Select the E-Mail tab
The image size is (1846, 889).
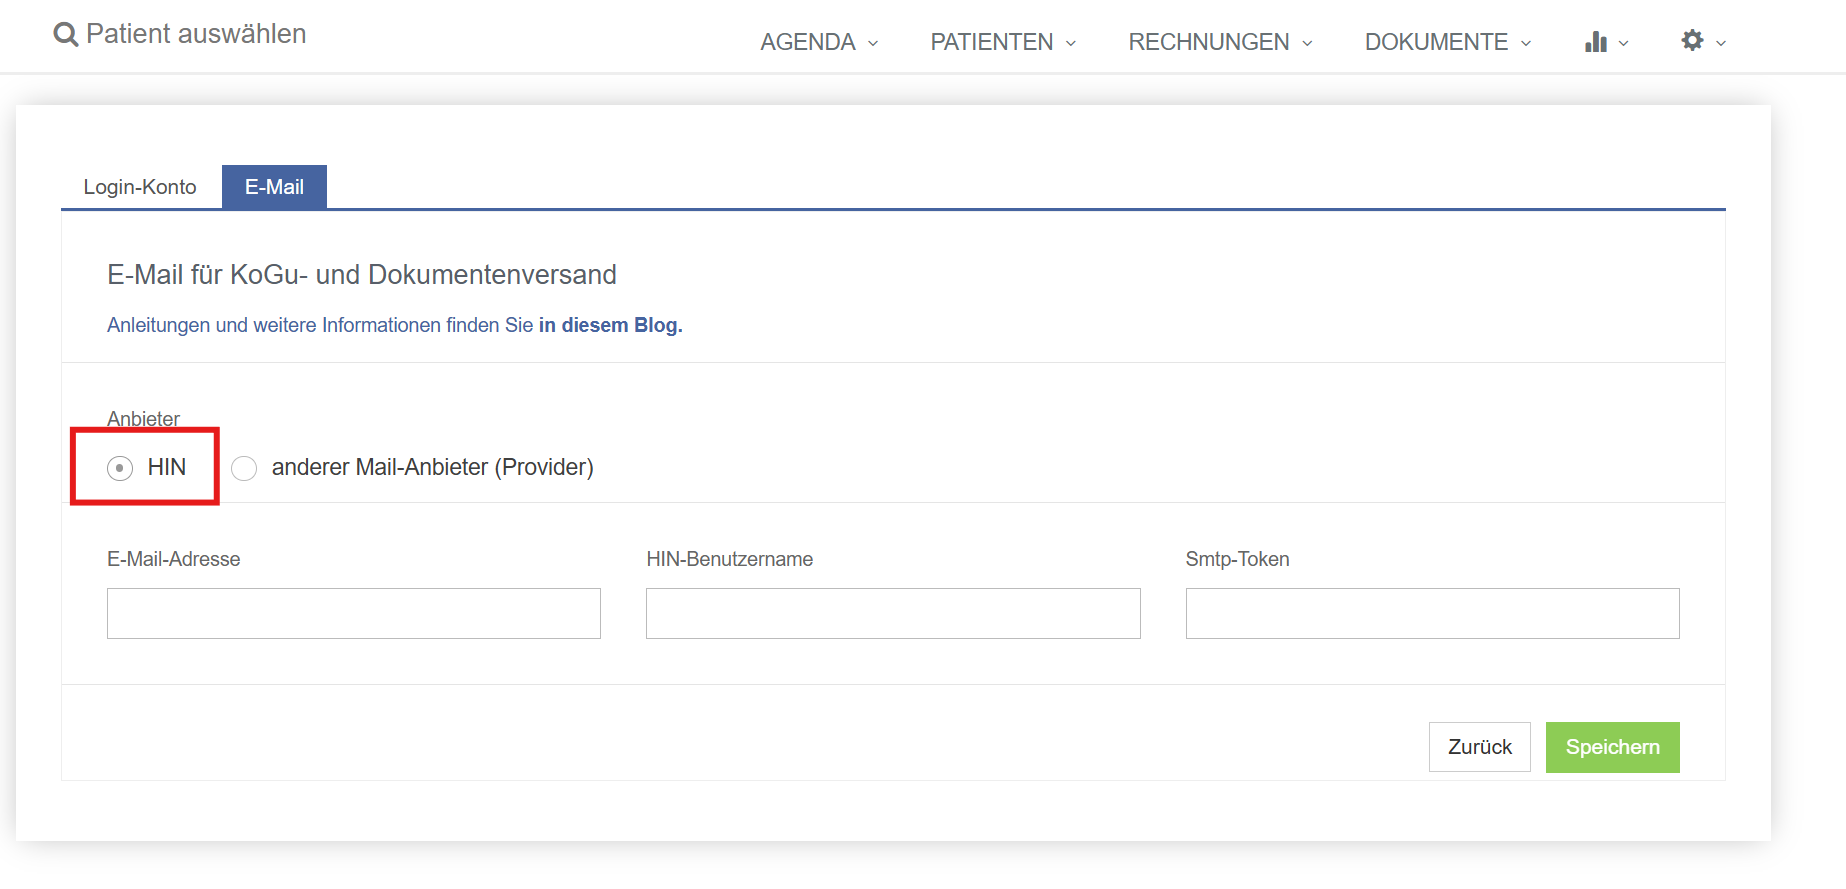[274, 187]
